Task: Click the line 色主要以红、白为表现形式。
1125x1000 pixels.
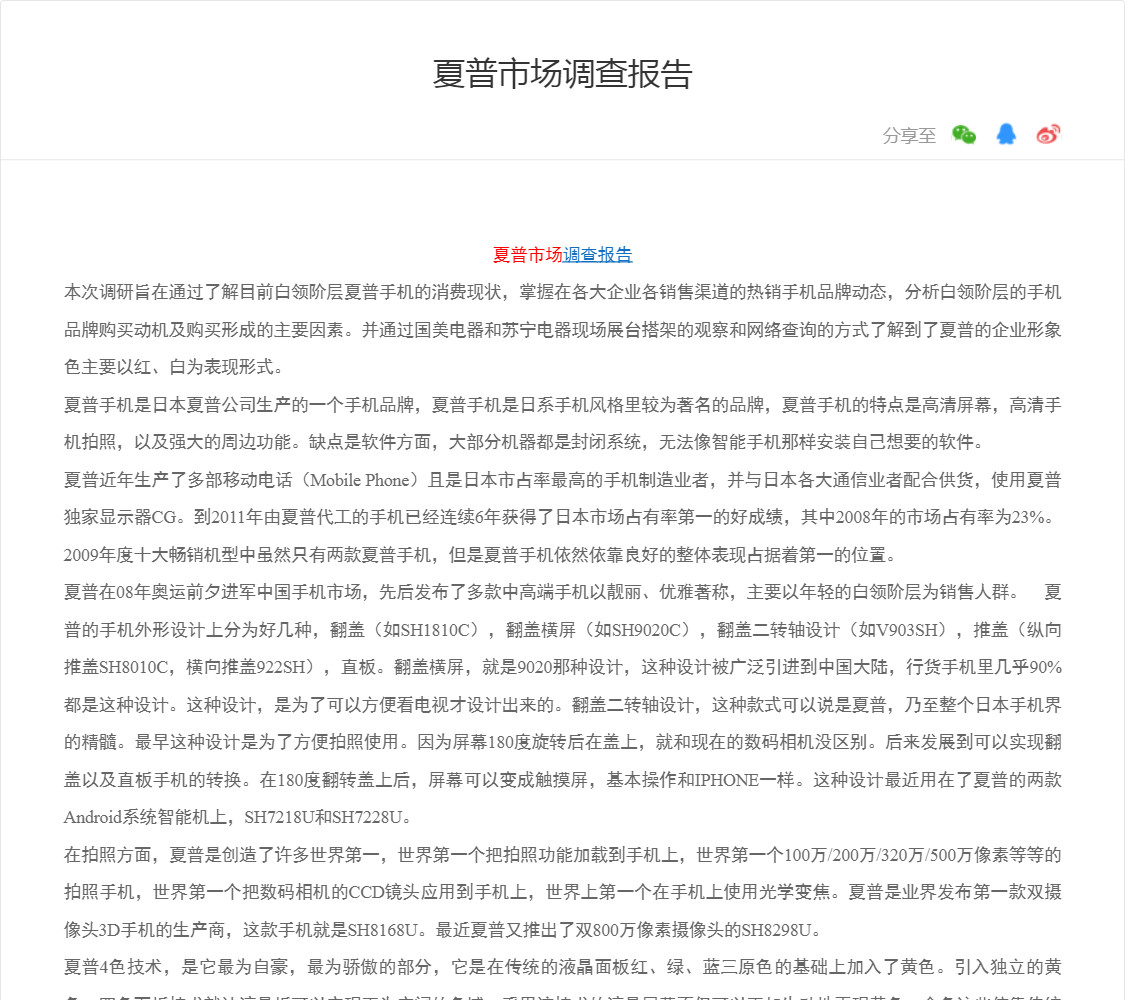Action: point(178,367)
